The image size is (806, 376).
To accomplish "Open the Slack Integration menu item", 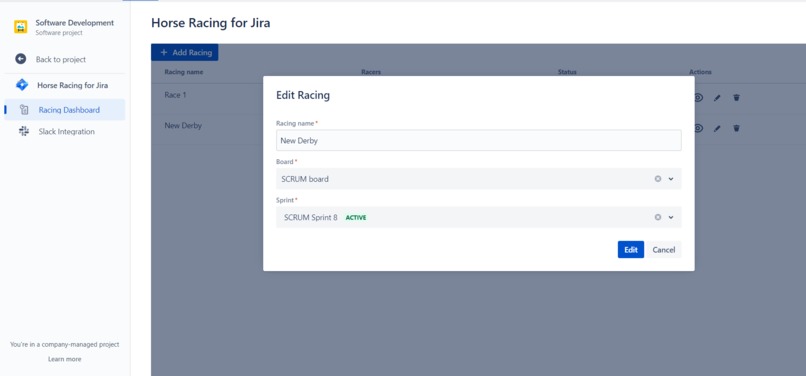I will coord(65,131).
